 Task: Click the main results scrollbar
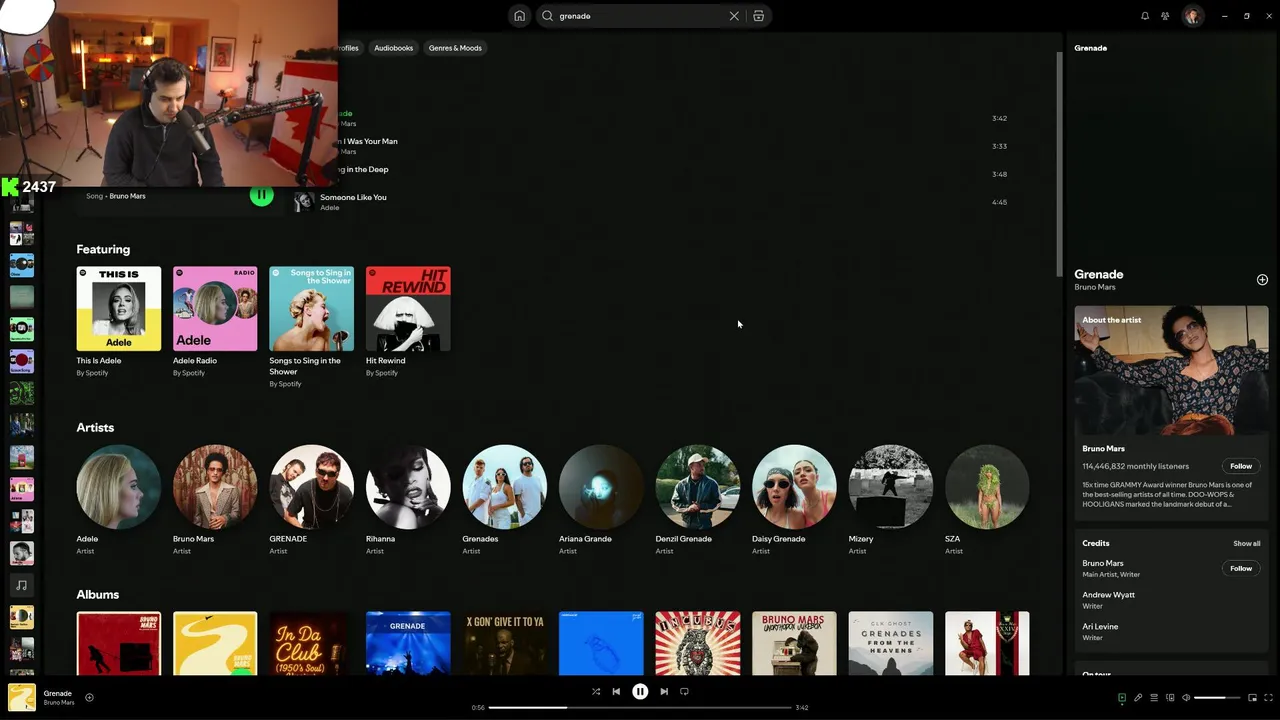[1059, 165]
